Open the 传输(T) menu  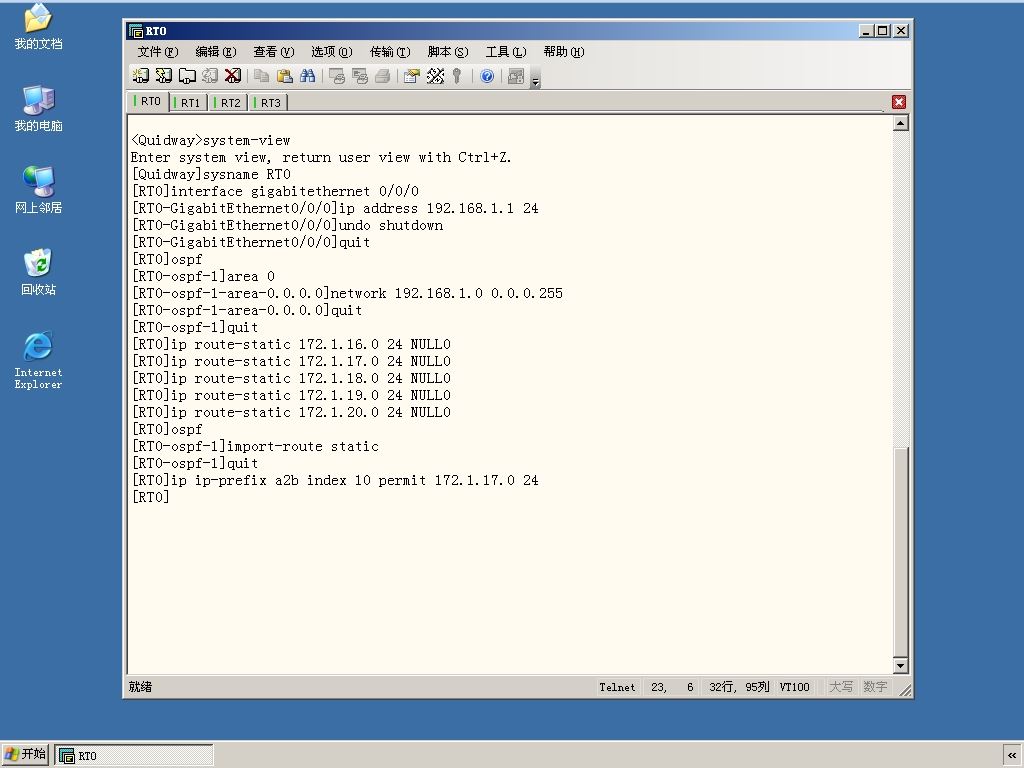click(390, 52)
